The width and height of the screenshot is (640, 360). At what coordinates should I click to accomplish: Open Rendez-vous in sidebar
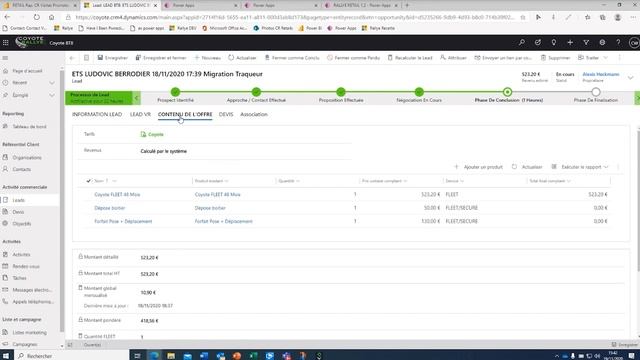(26, 267)
